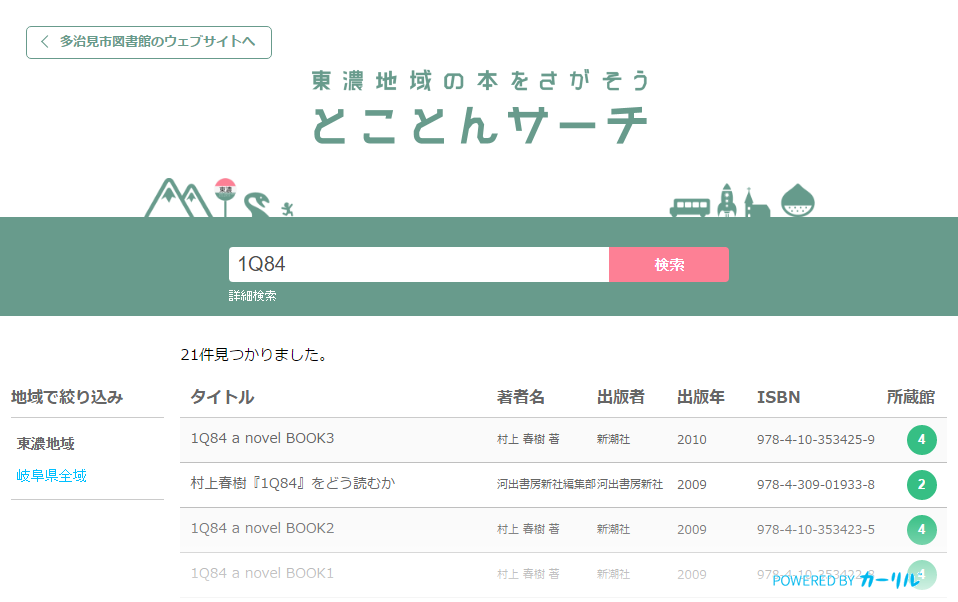
Task: Click the とことんサーチ site logo
Action: [x=480, y=125]
